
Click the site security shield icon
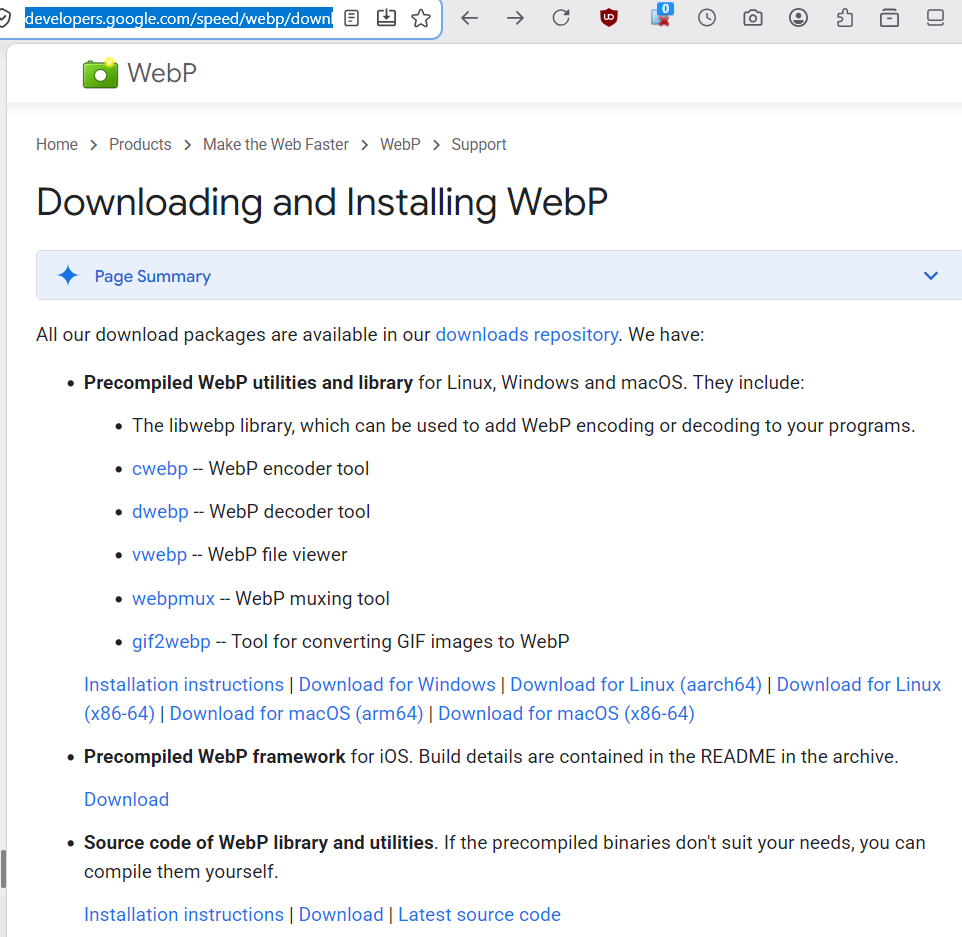point(5,18)
